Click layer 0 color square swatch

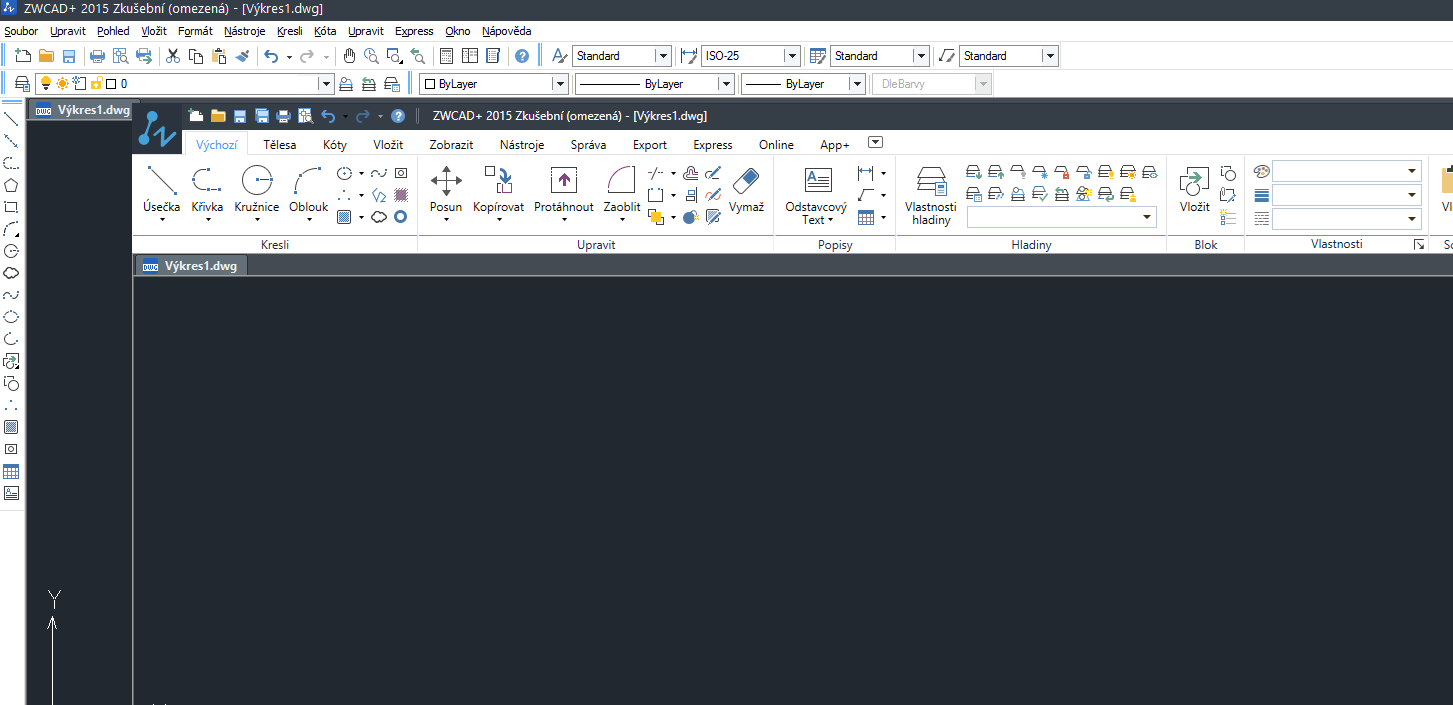click(x=111, y=84)
